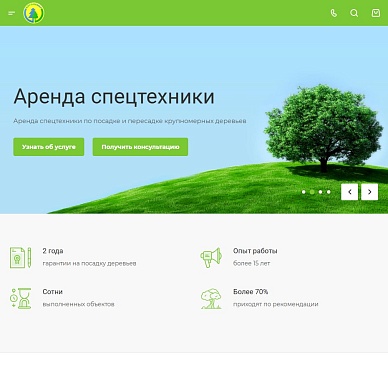Click the 'Сотни' text
The width and height of the screenshot is (388, 388).
pos(53,292)
